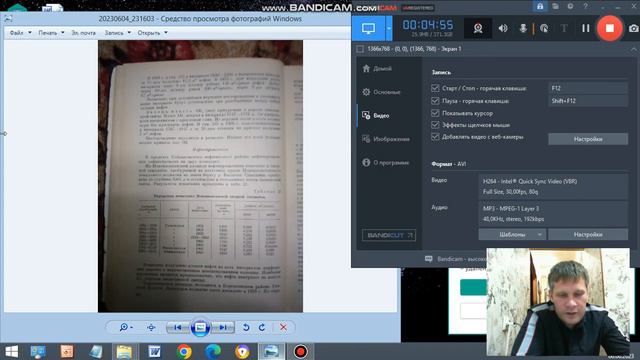Collapse the Bandicam panel with the chevron
The width and height of the screenshot is (640, 360).
[x=633, y=49]
